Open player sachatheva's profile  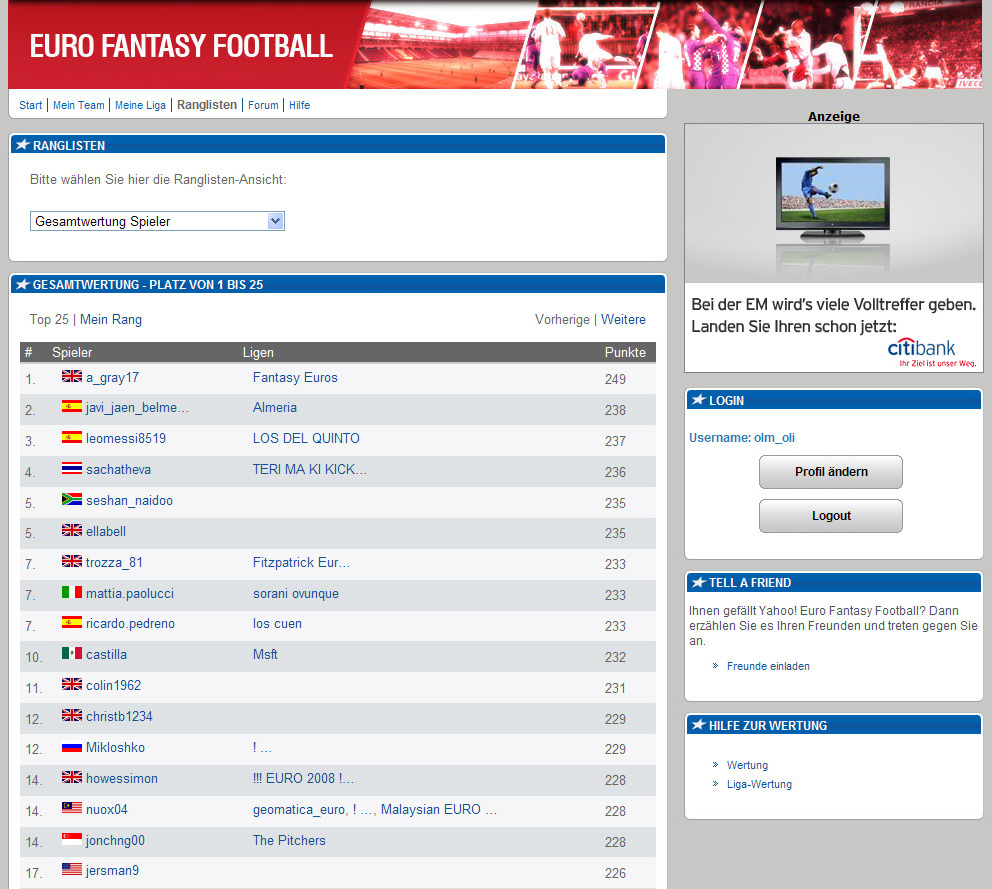coord(118,469)
